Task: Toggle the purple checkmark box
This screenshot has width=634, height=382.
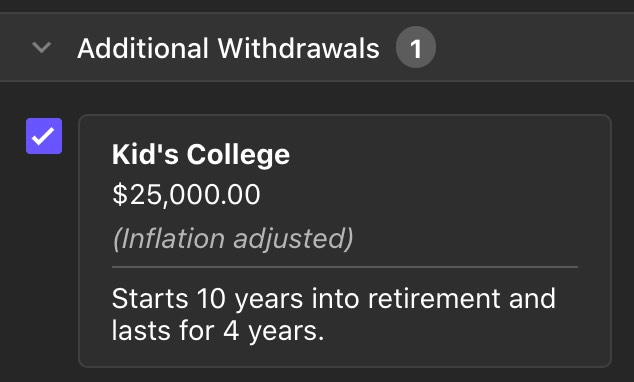Action: click(x=44, y=136)
